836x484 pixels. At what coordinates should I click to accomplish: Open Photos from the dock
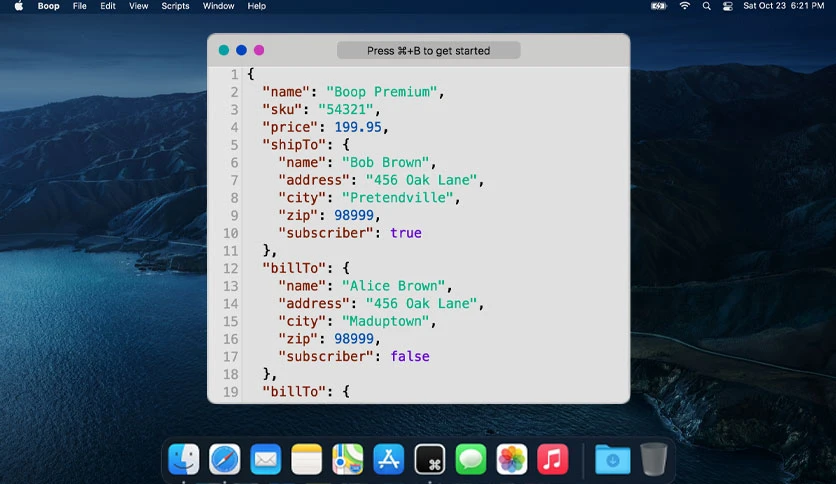coord(512,459)
